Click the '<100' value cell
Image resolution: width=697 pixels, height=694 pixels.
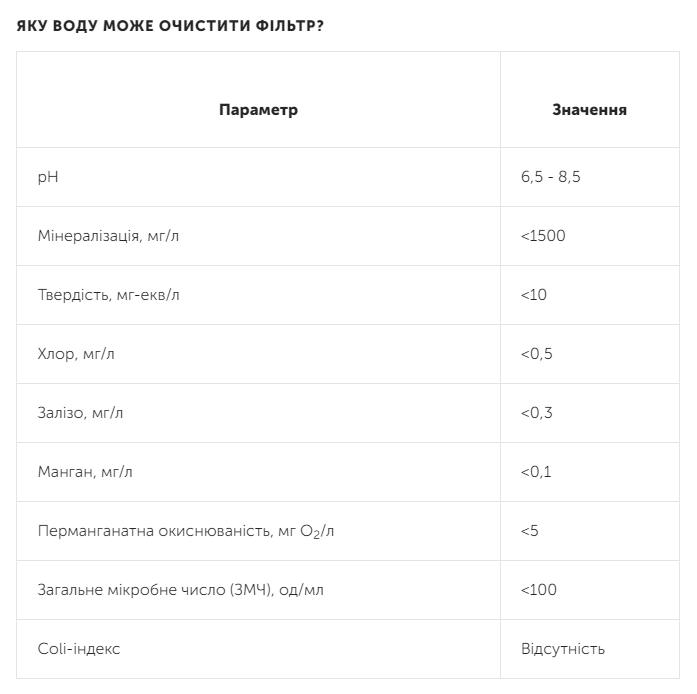(x=539, y=590)
